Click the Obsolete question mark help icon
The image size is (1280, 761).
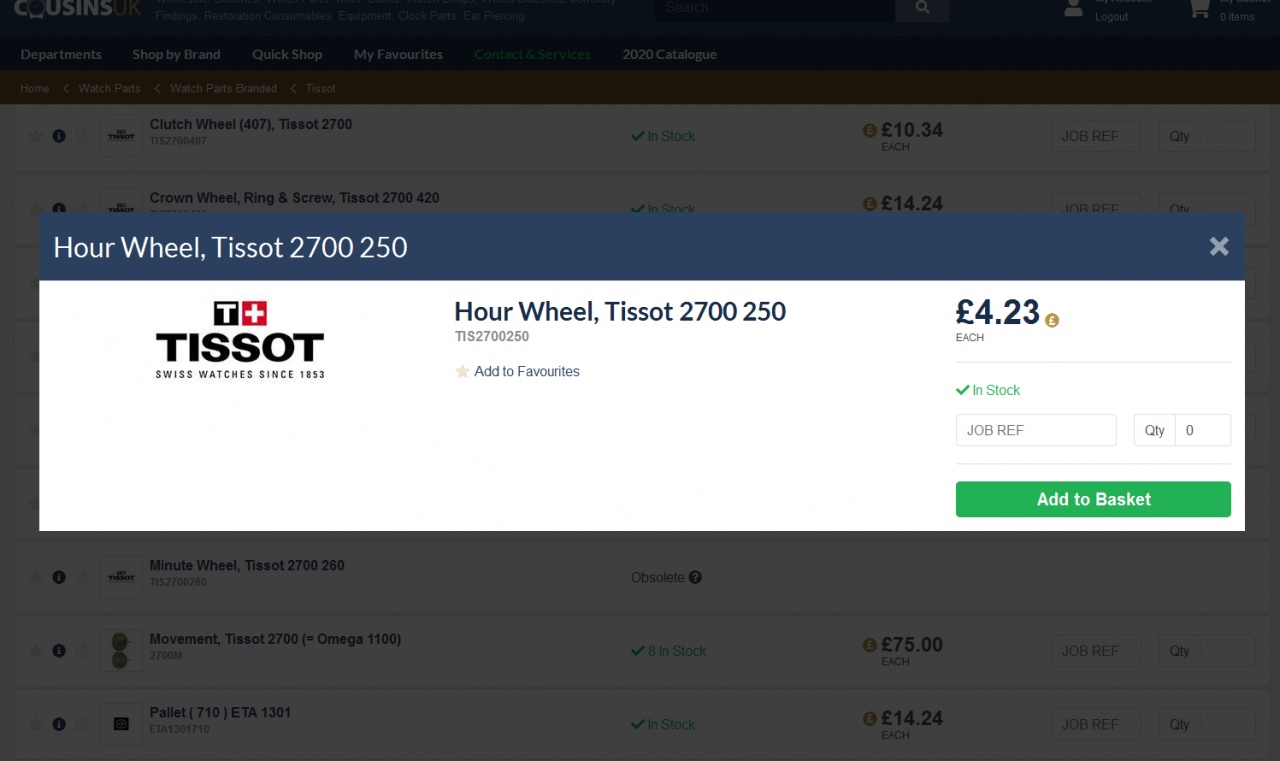click(x=695, y=577)
